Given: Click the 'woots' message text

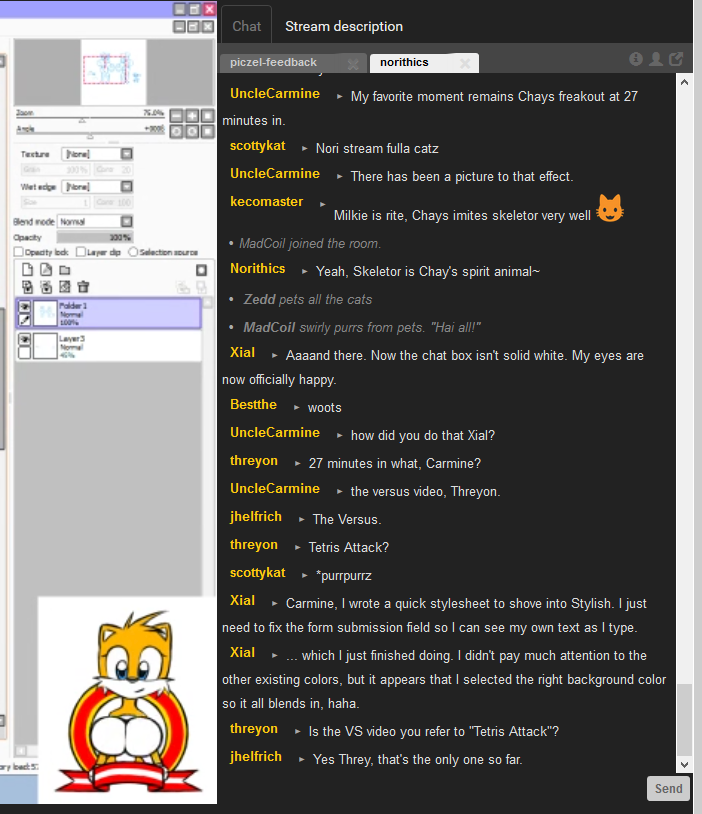Looking at the screenshot, I should click(325, 408).
